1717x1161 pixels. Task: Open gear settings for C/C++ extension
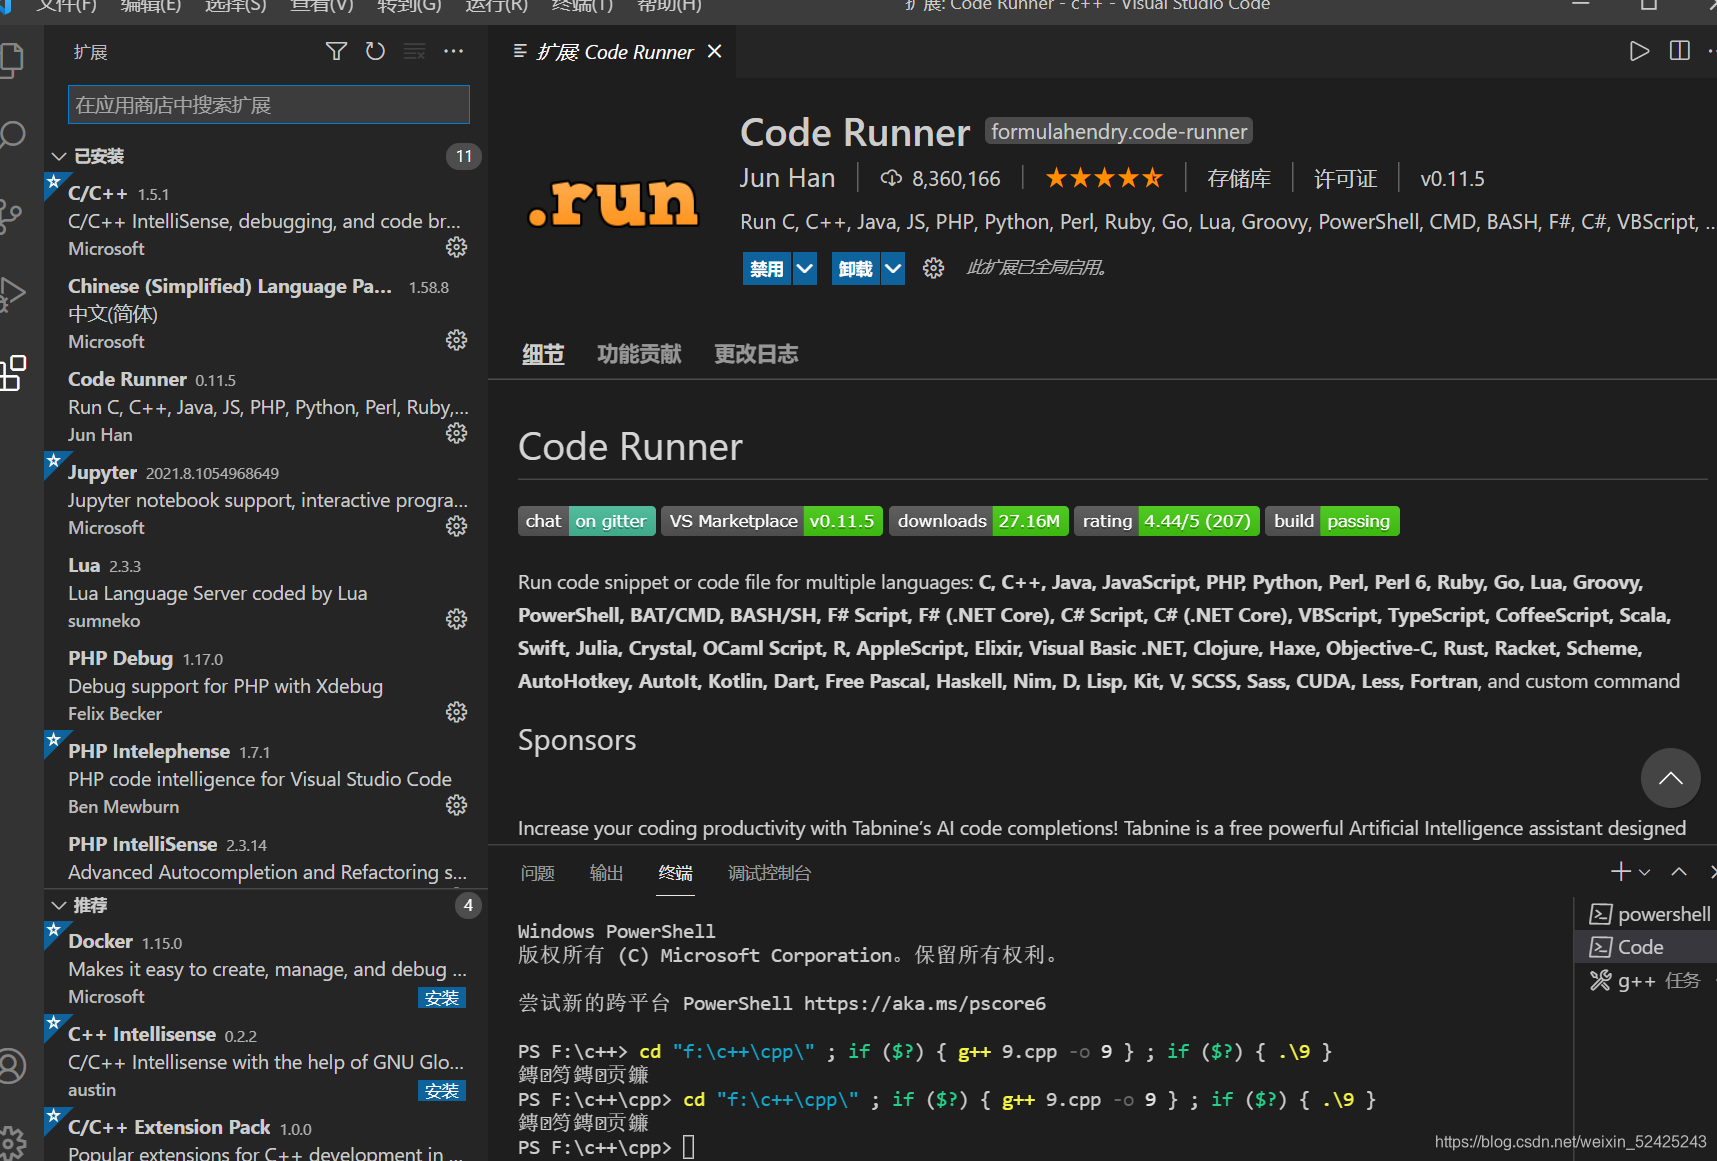point(456,247)
